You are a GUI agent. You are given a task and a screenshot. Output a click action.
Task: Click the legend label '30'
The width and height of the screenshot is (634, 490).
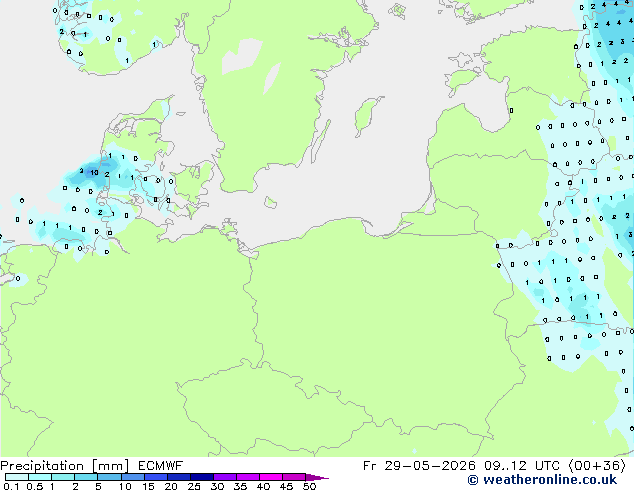(x=217, y=486)
